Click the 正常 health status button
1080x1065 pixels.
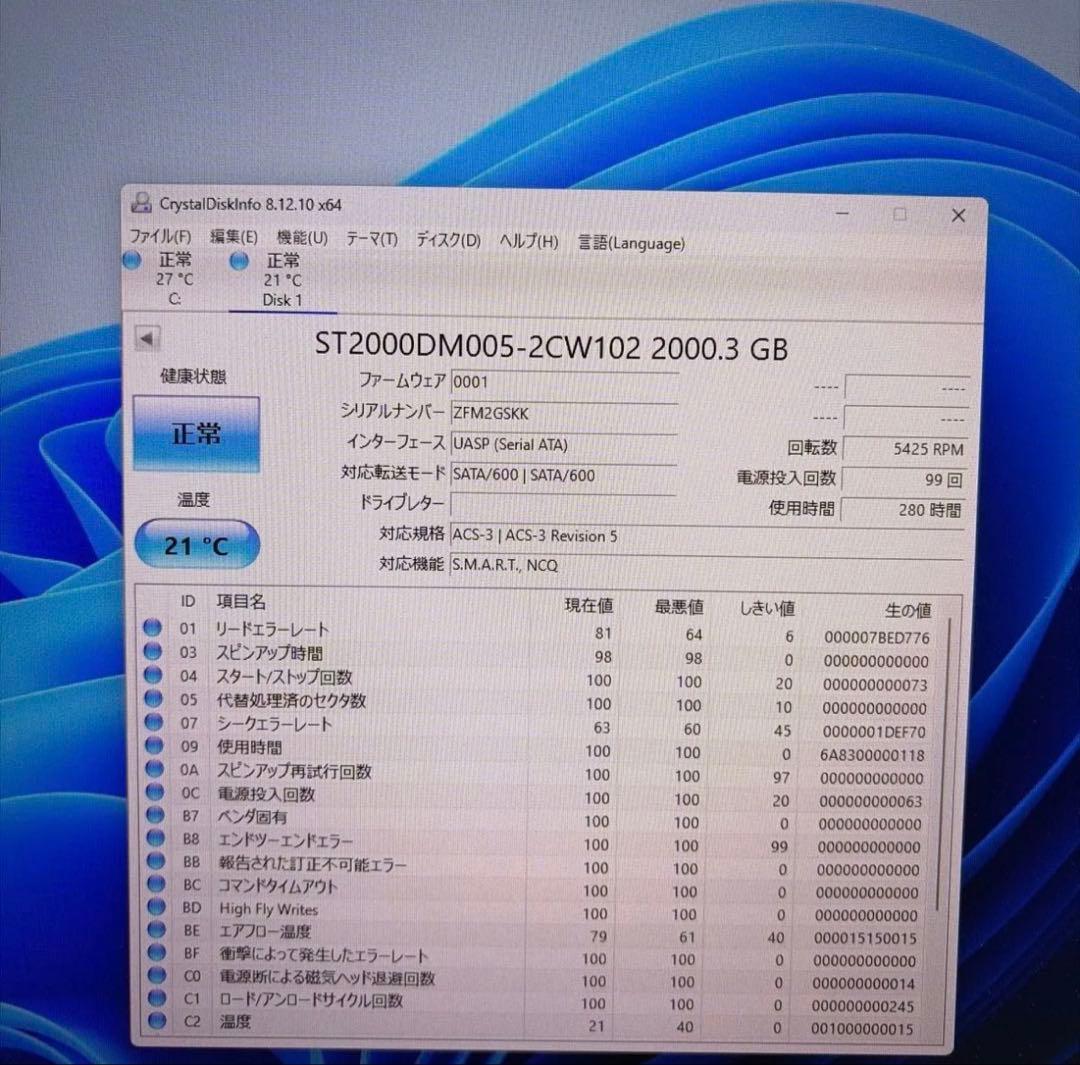[195, 434]
